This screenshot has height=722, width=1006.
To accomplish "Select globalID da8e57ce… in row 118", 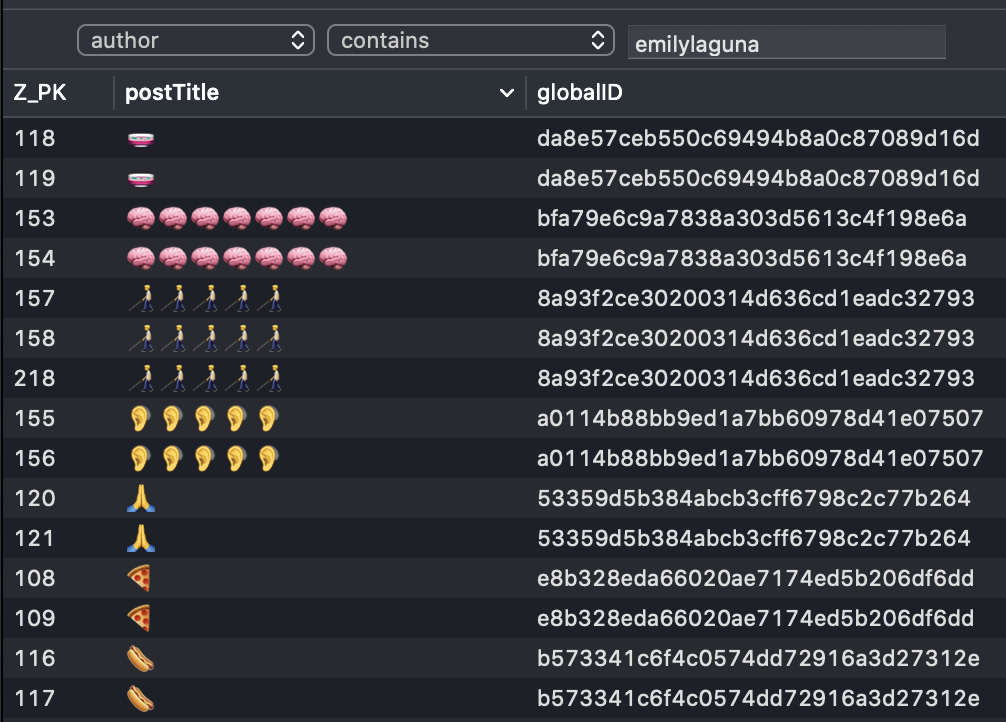I will [x=758, y=138].
